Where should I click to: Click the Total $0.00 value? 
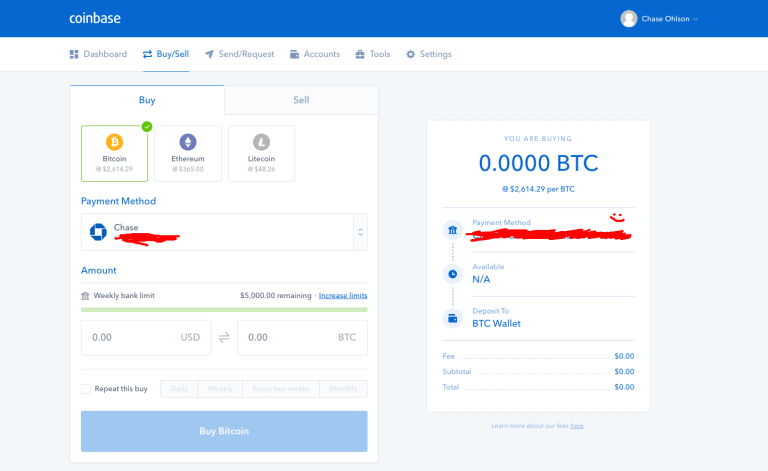click(x=624, y=387)
